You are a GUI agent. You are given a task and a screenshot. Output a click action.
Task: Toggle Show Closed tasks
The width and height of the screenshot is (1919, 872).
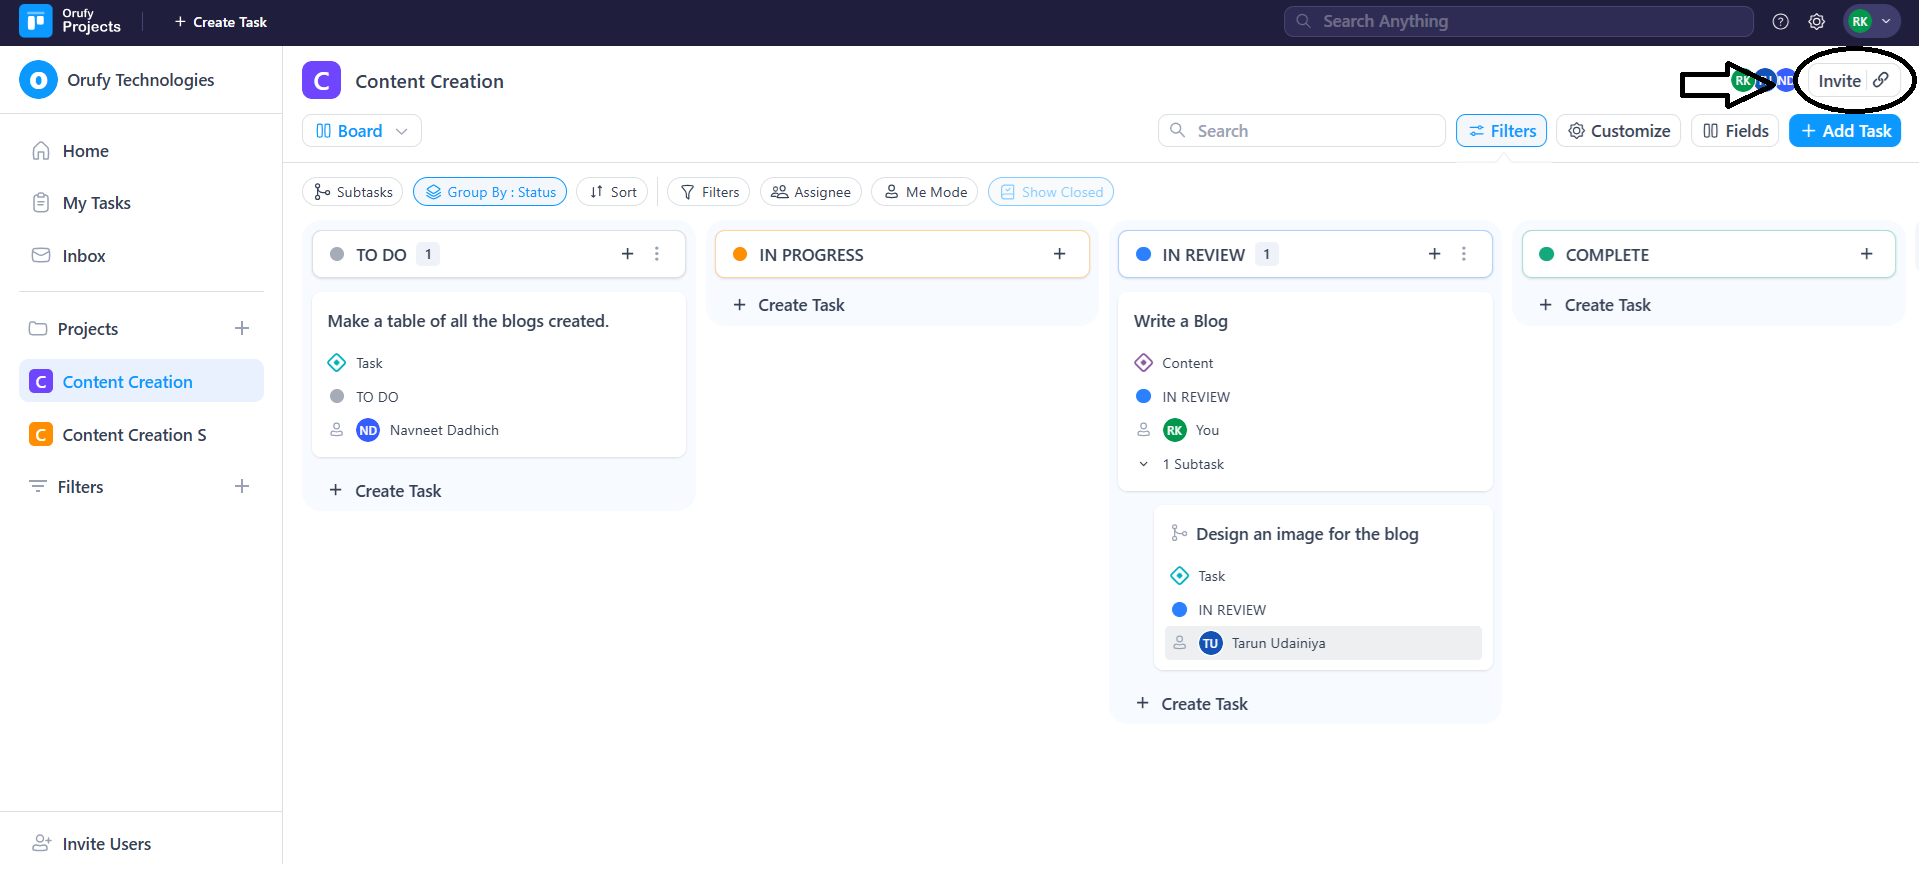(1050, 192)
